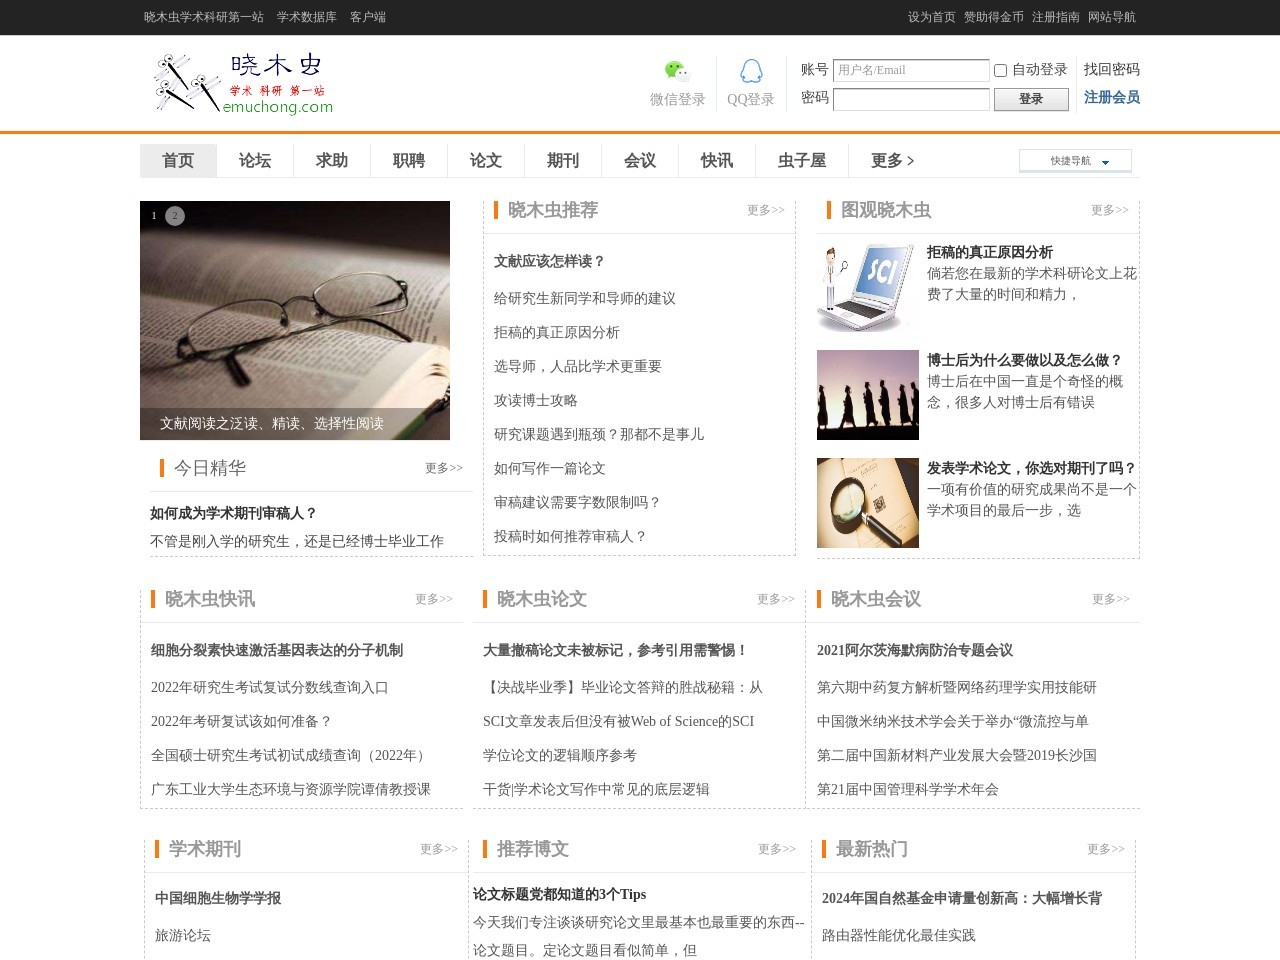This screenshot has height=960, width=1280.
Task: Expand the 更多 > navigation menu
Action: 892,161
